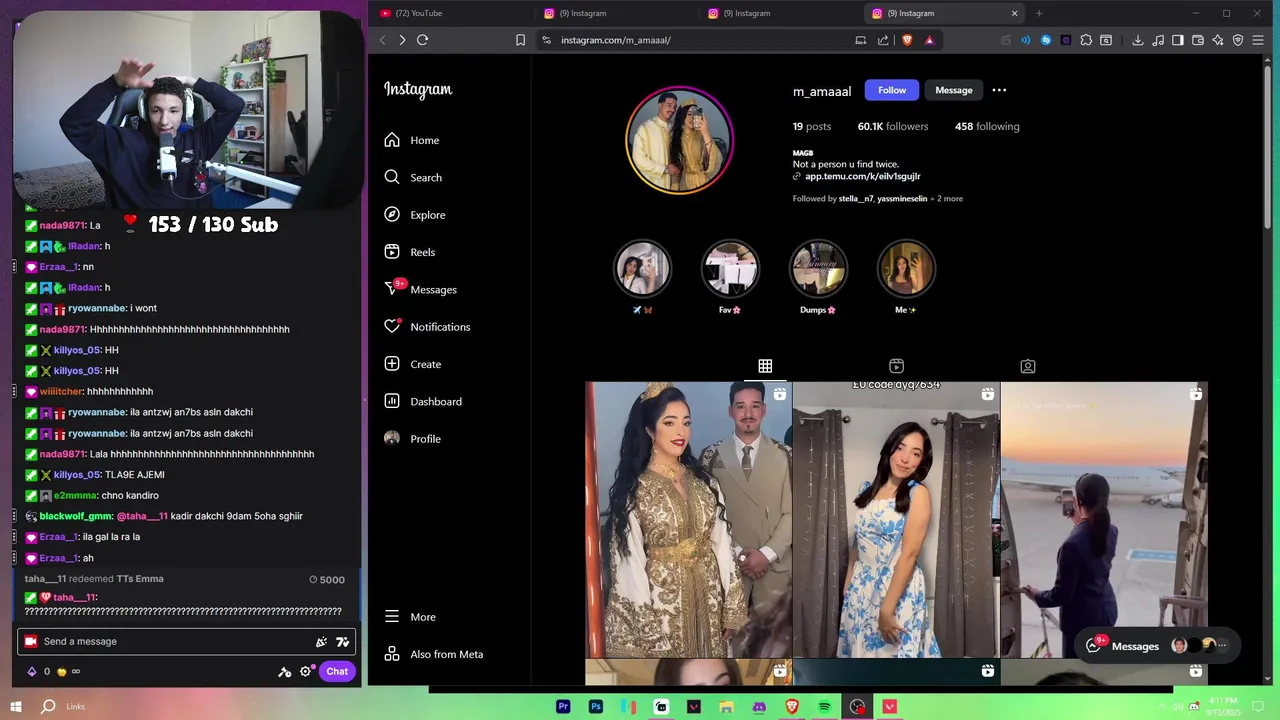The width and height of the screenshot is (1280, 720).
Task: Go to Instagram Home in sidebar
Action: [412, 140]
